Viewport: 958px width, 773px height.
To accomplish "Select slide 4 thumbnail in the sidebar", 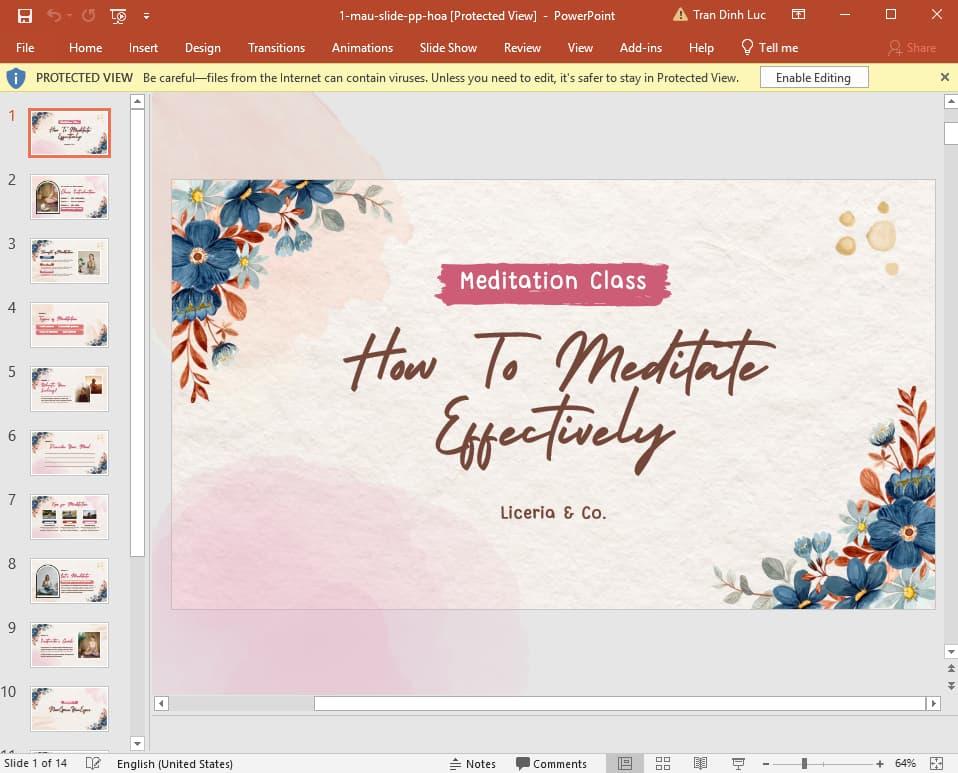I will [69, 324].
